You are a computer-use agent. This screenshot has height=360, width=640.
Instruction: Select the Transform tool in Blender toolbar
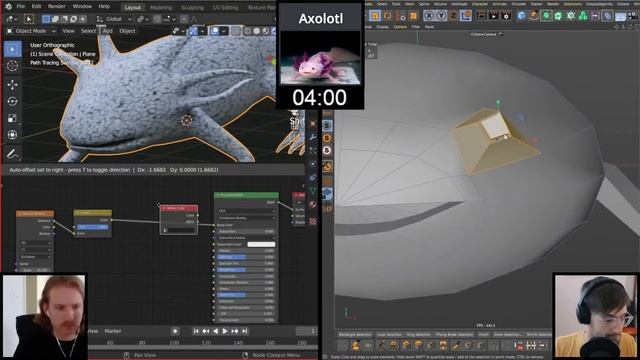click(x=13, y=135)
